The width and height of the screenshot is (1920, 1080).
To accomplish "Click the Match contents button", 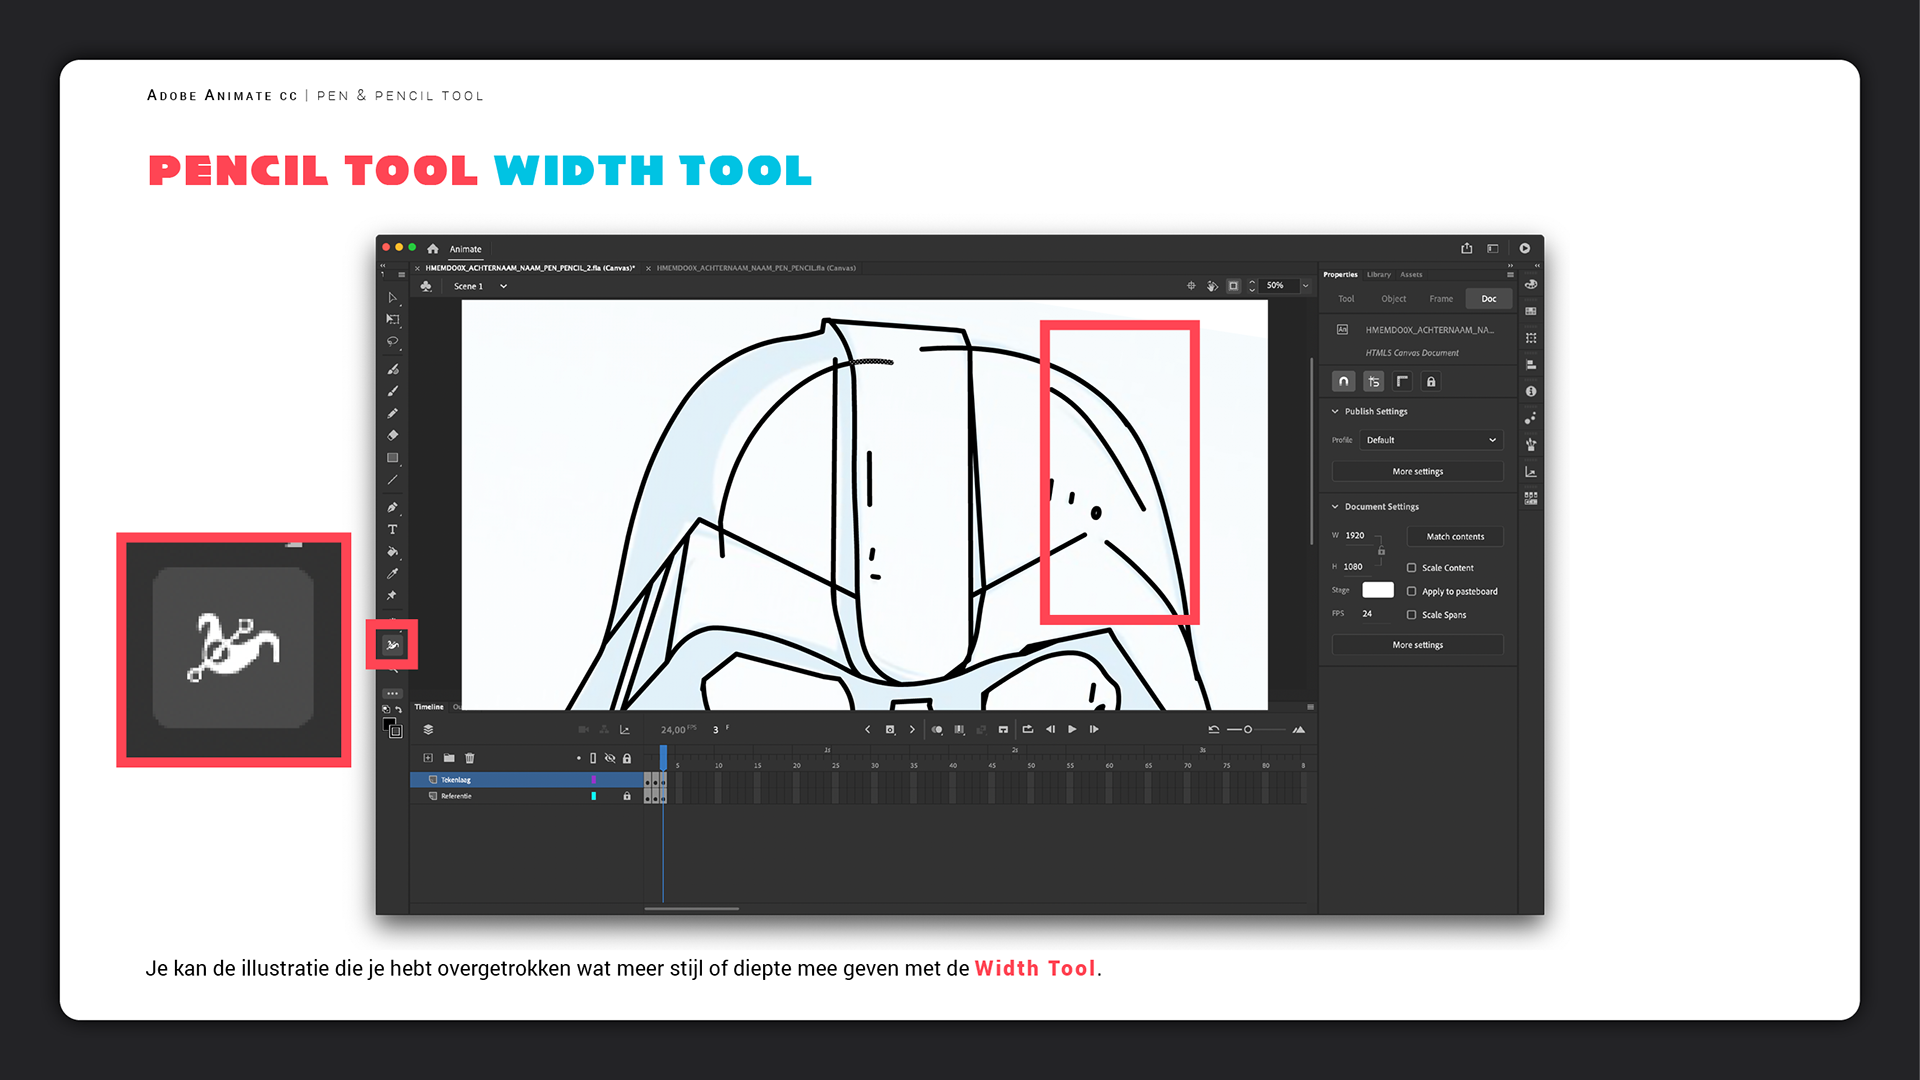I will [x=1454, y=537].
